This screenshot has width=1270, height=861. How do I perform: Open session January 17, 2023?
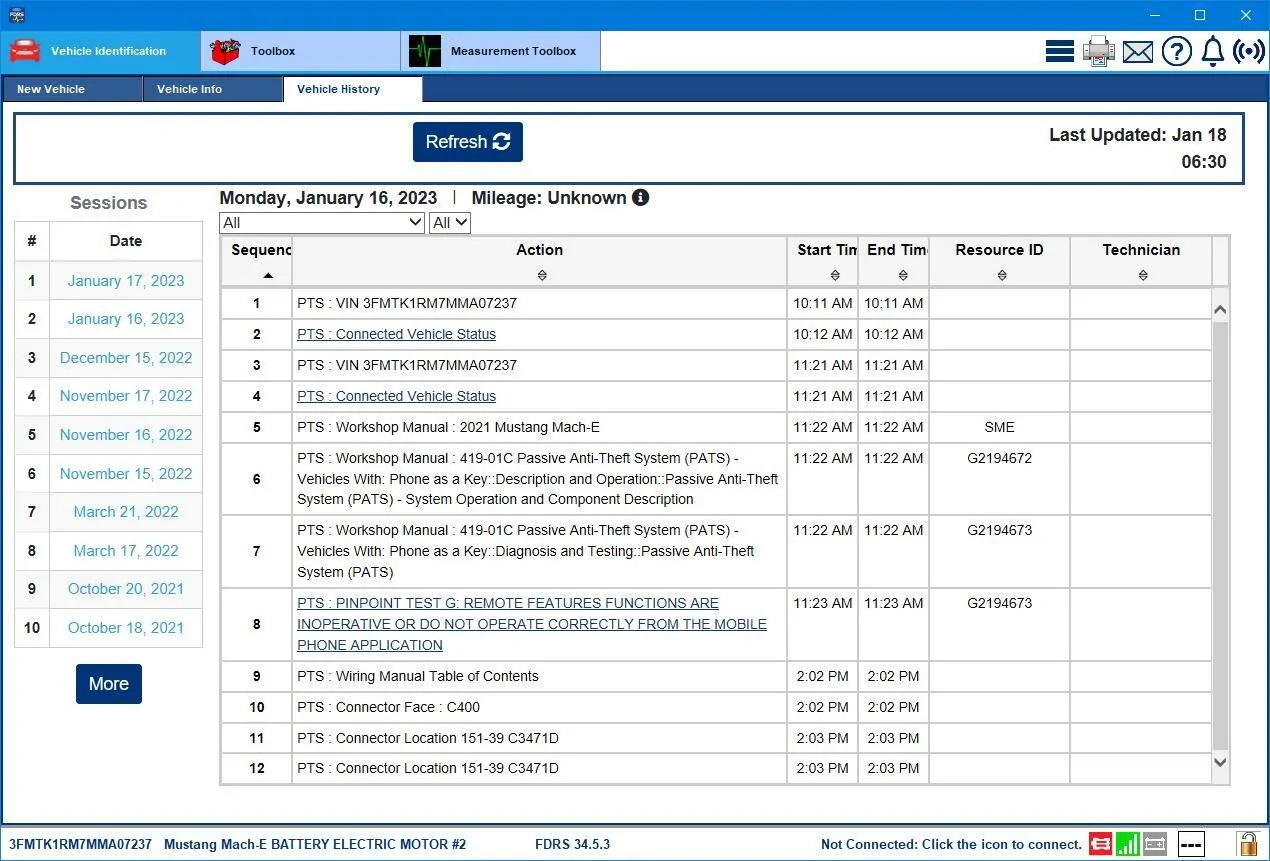(126, 281)
